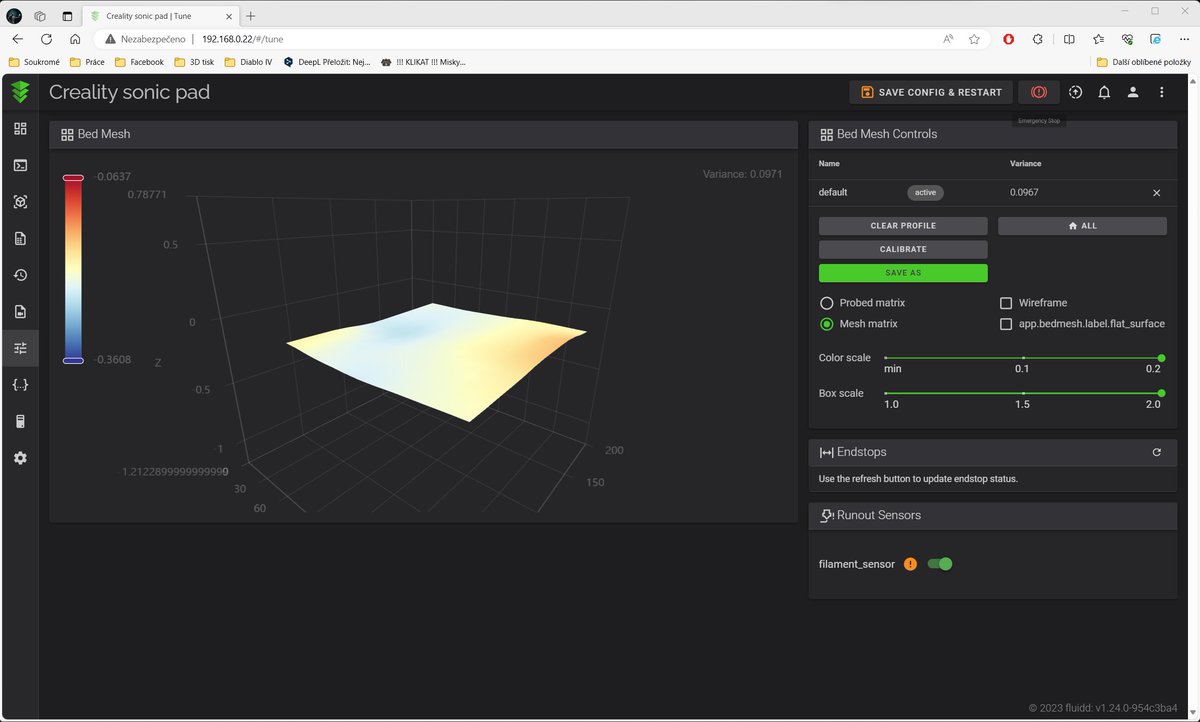Open the Fluidd three-dot menu

pyautogui.click(x=1161, y=92)
